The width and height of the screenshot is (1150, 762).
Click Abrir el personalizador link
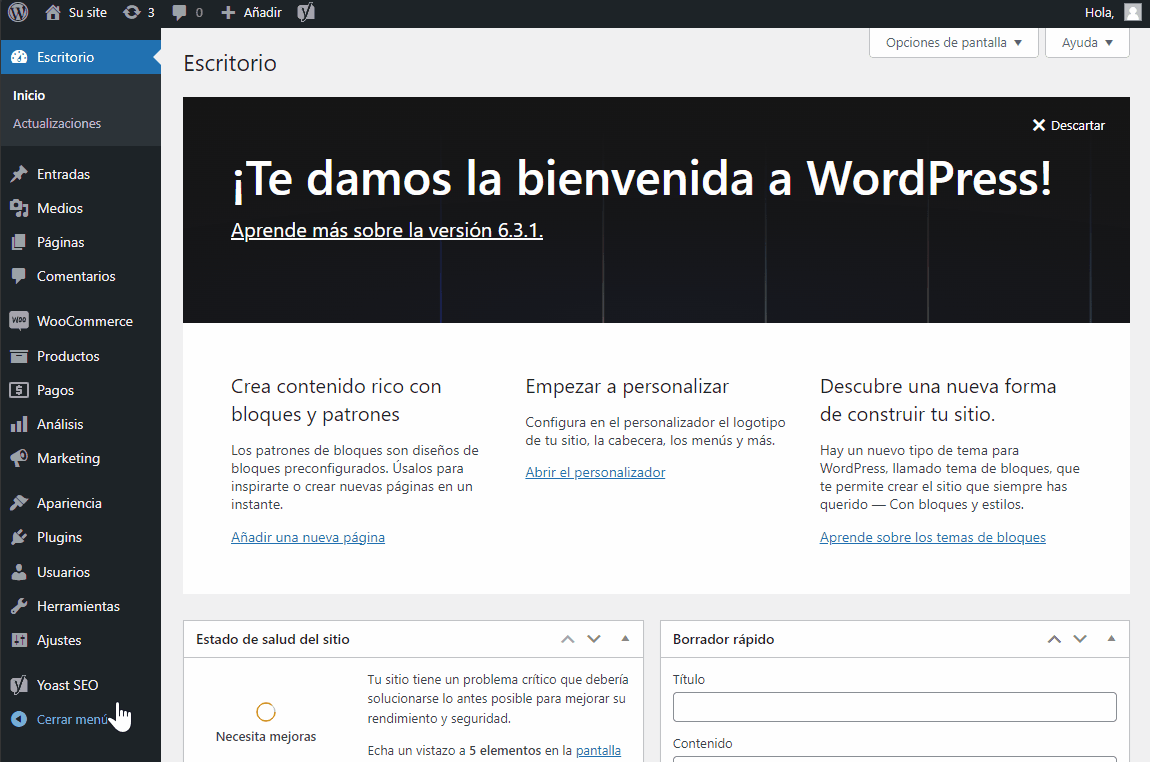[x=596, y=472]
